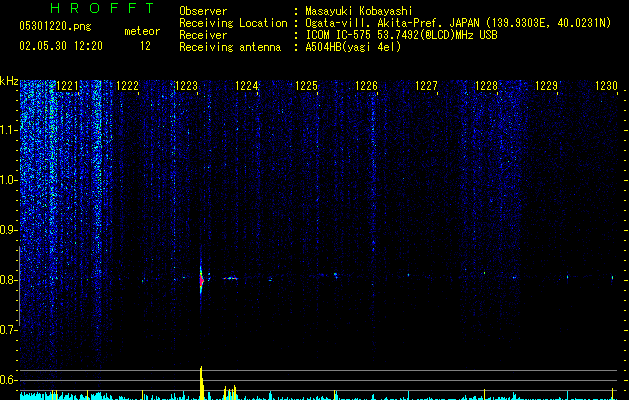
Task: Click the 1225 time marker
Action: (x=306, y=86)
